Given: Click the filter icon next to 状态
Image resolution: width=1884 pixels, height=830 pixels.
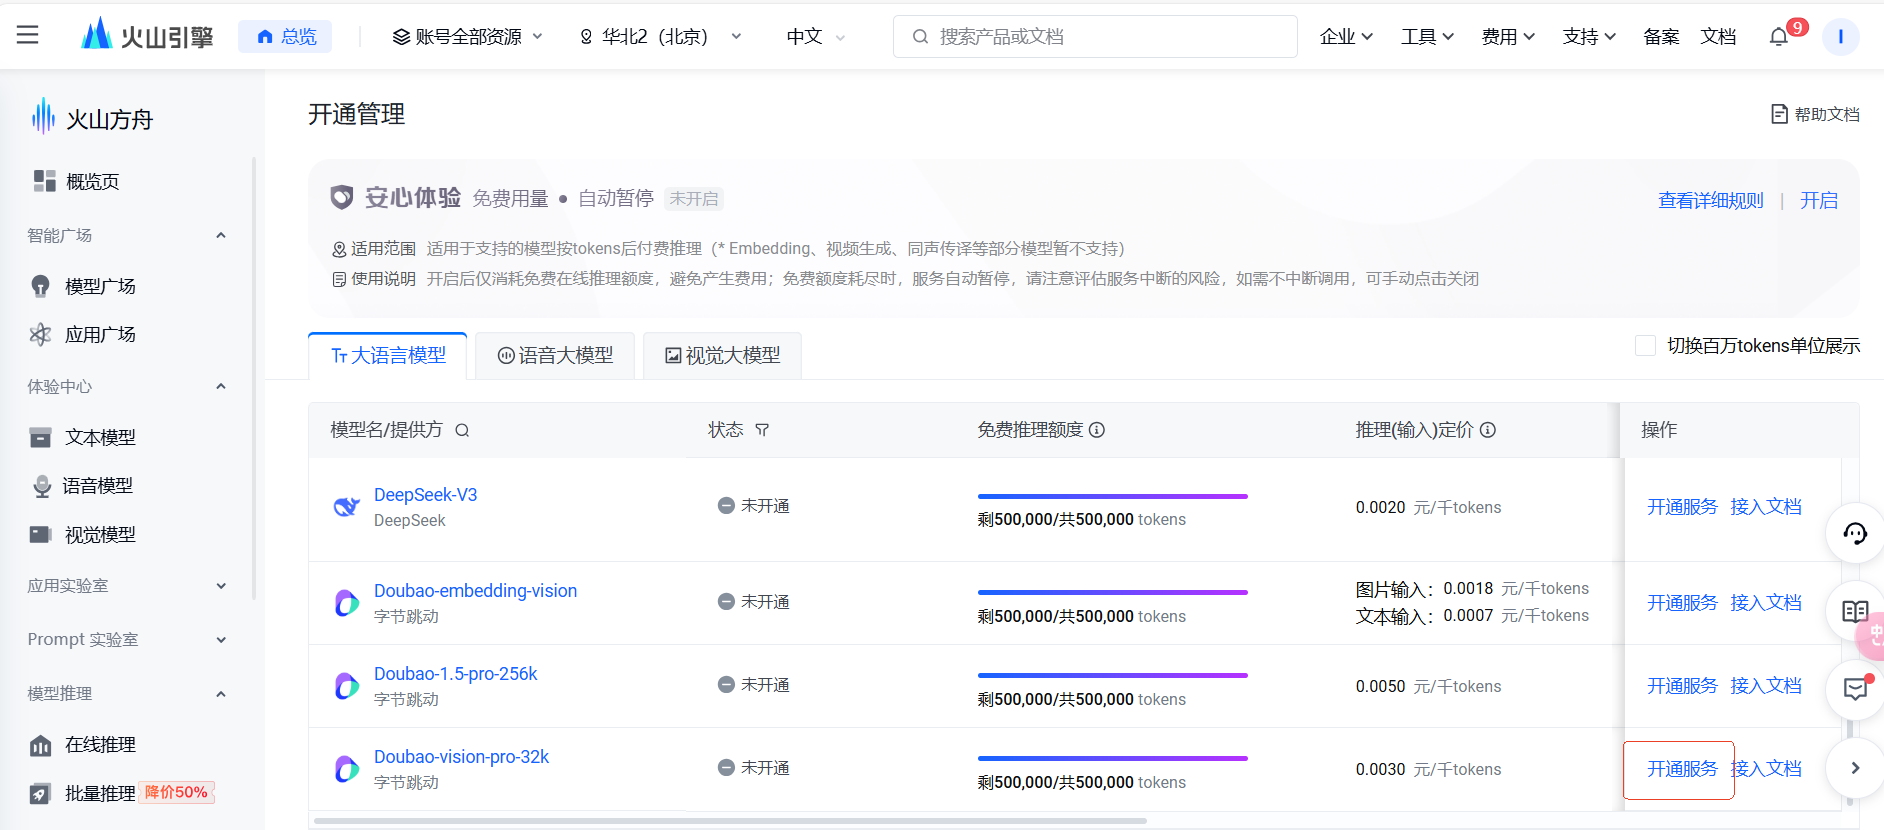Looking at the screenshot, I should pyautogui.click(x=762, y=430).
